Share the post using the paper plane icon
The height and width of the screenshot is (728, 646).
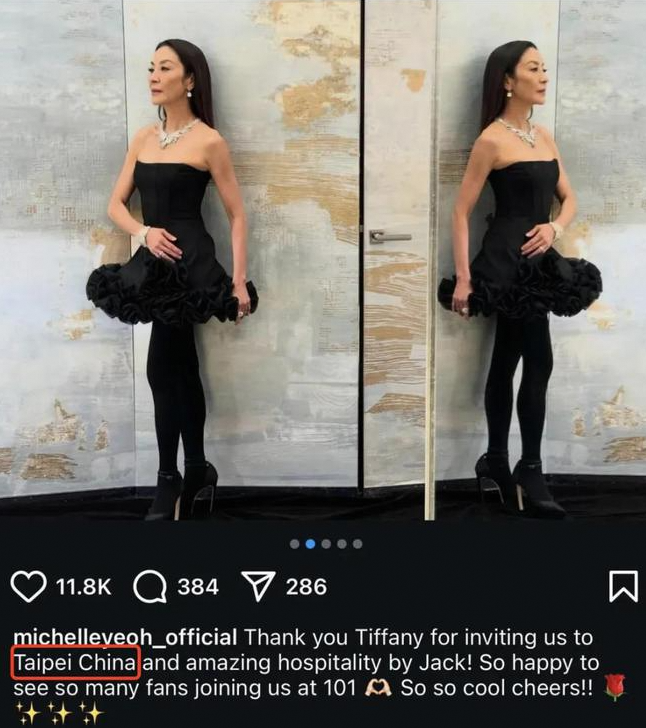258,586
